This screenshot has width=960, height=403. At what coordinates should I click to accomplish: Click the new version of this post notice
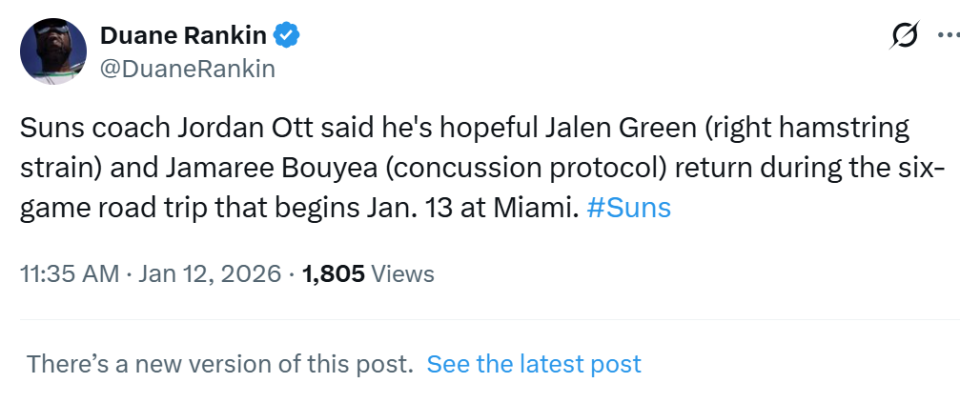point(220,364)
